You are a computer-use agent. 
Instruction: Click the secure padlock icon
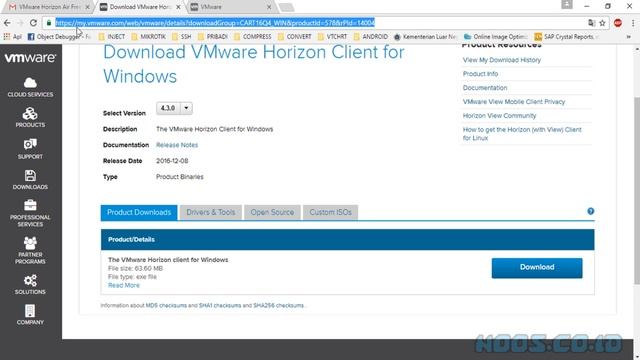[49, 23]
